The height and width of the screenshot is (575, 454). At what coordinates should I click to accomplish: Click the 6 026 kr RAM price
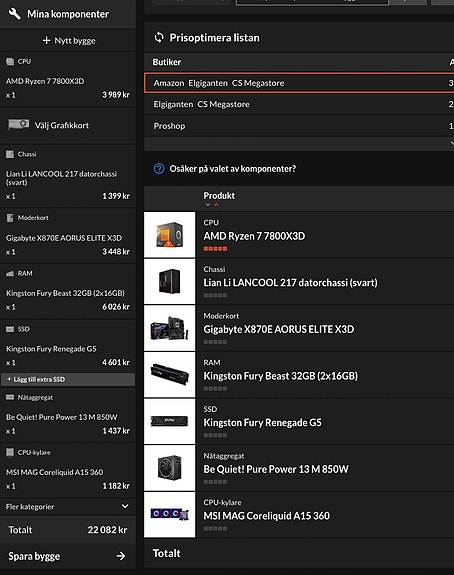pos(116,307)
